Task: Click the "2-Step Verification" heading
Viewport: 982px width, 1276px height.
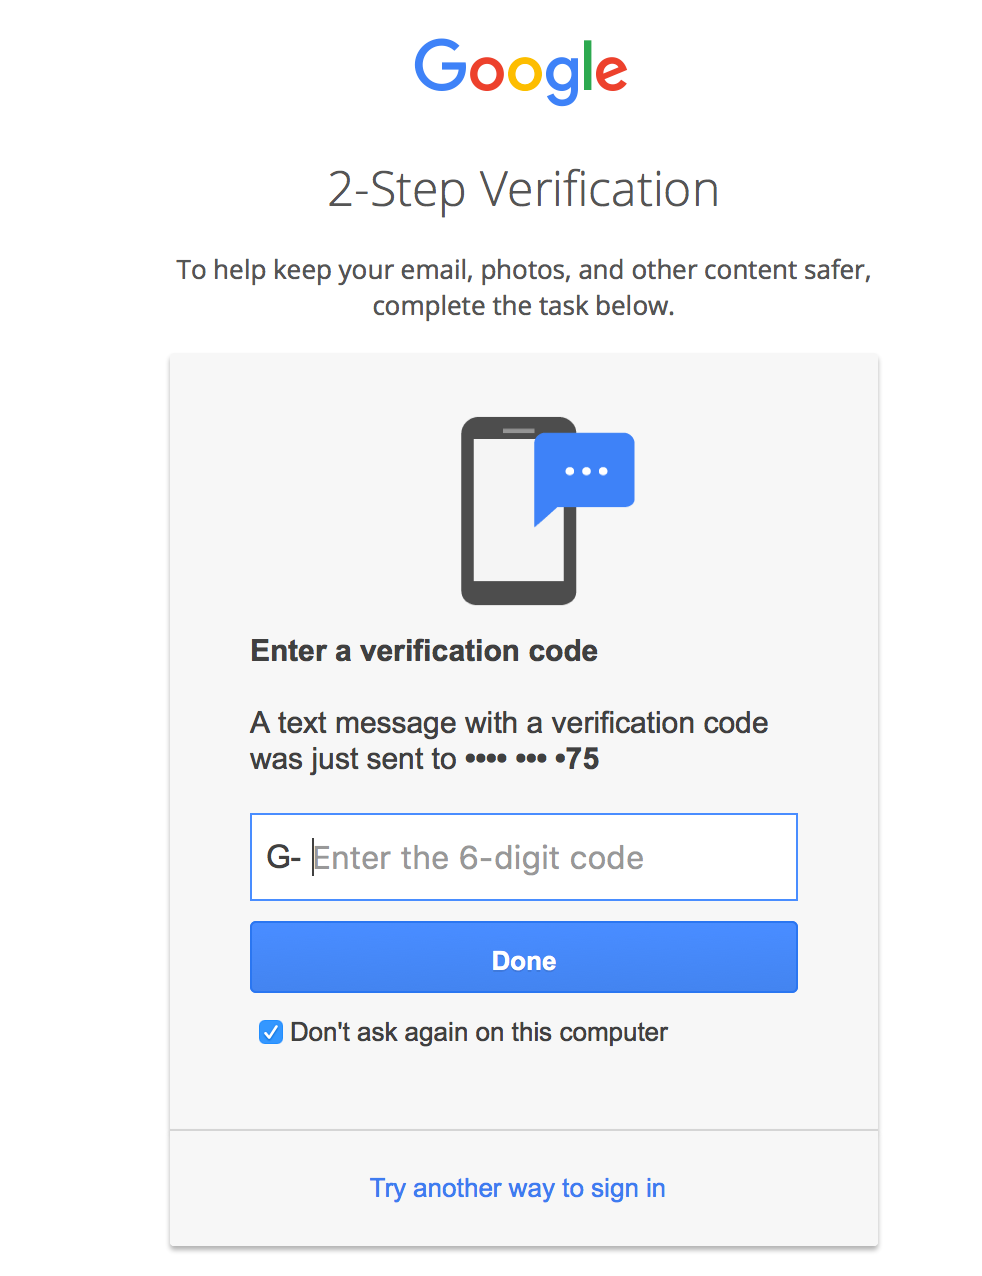Action: point(523,189)
